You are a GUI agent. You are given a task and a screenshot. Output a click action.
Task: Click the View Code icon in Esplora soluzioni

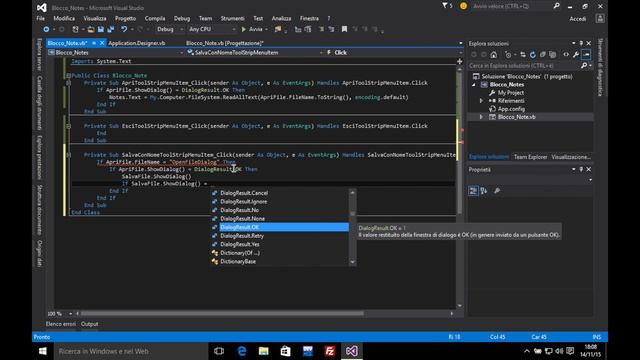566,55
